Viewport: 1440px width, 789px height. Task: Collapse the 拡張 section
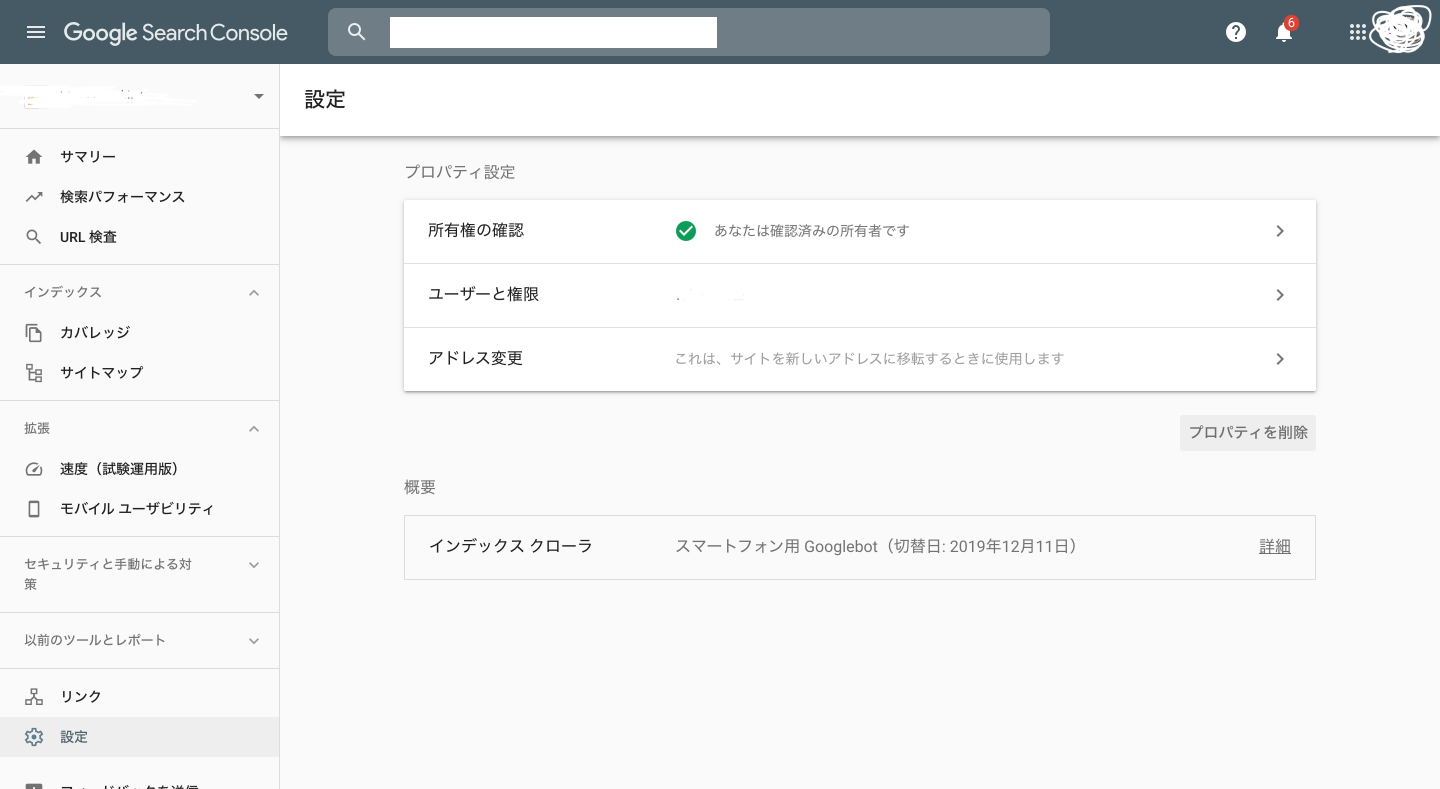(254, 429)
